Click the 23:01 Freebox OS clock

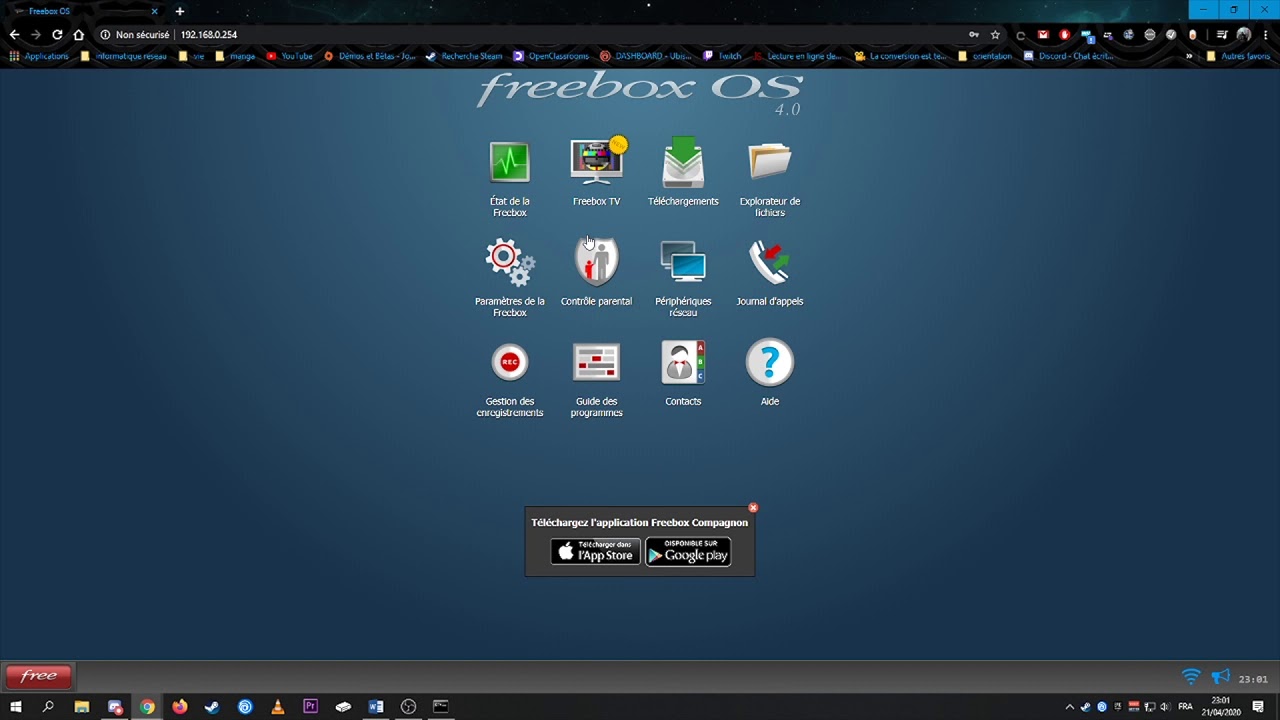coord(1253,679)
